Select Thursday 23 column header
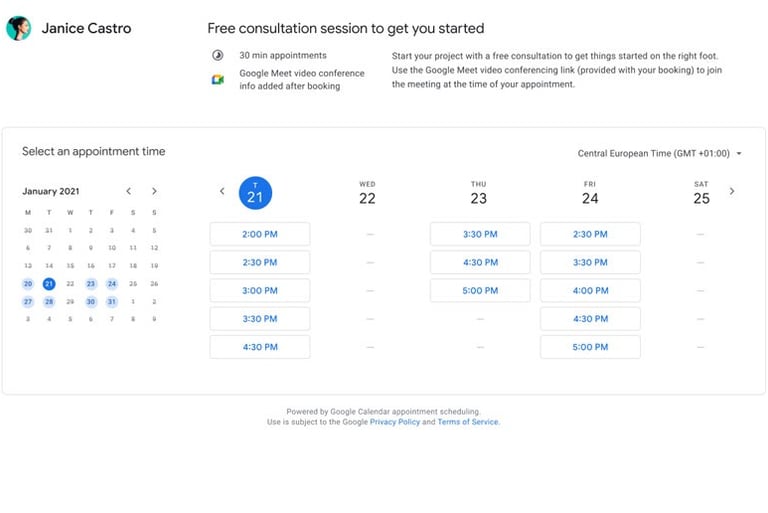The height and width of the screenshot is (513, 768). coord(479,193)
